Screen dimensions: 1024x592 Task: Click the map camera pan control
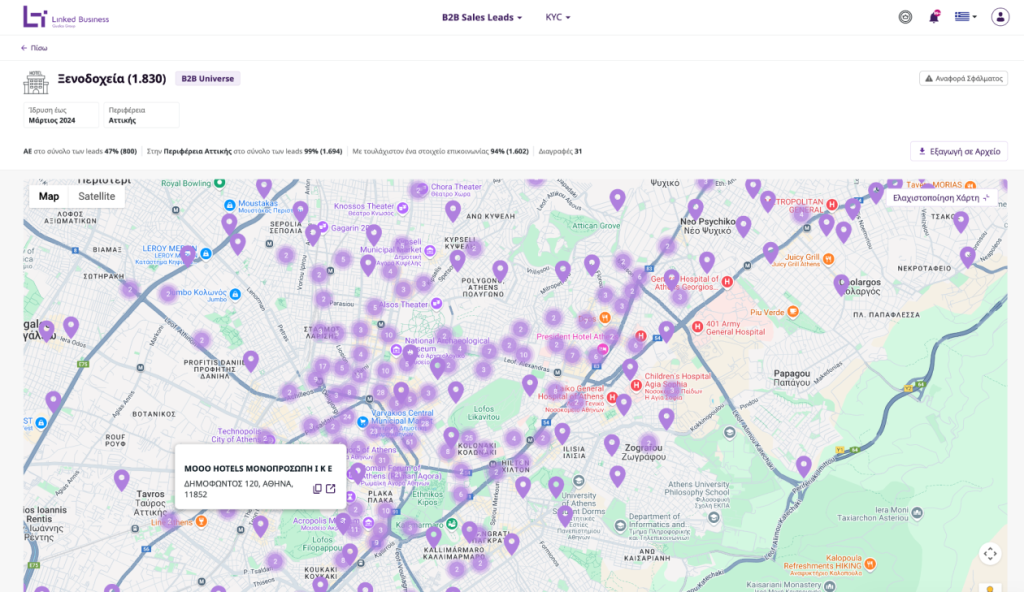990,553
